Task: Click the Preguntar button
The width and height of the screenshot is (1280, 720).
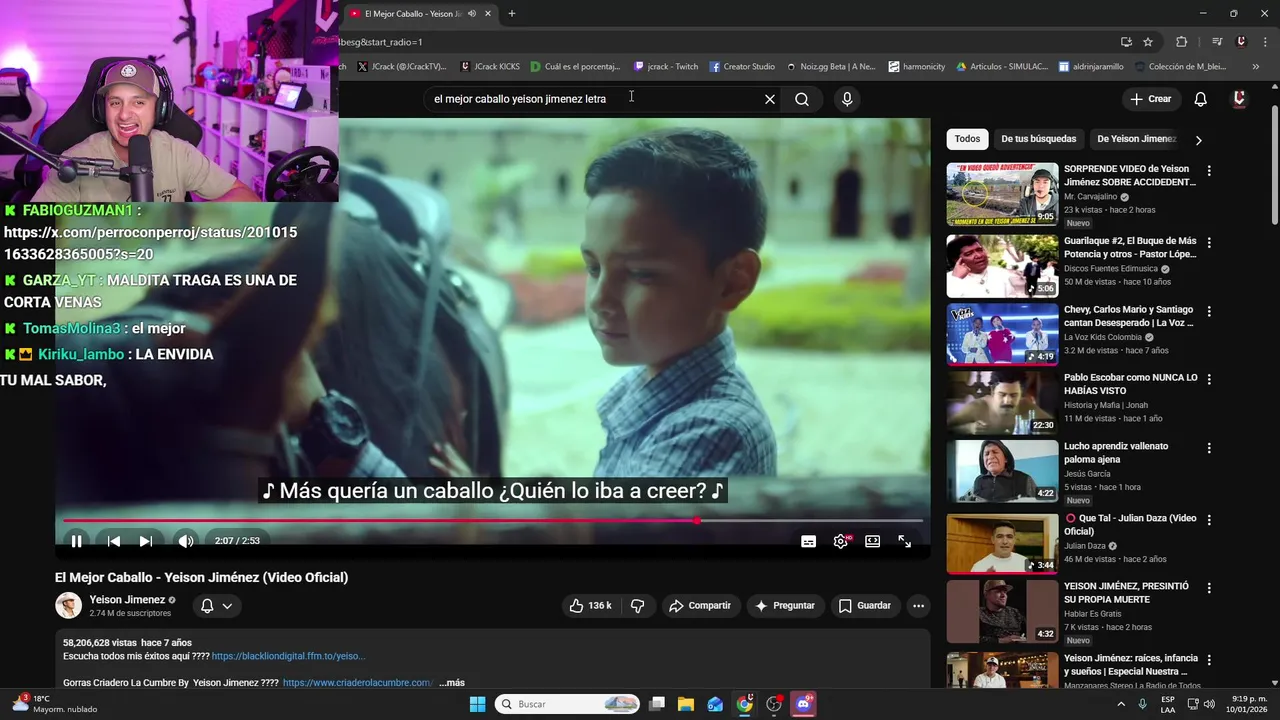Action: [x=785, y=606]
